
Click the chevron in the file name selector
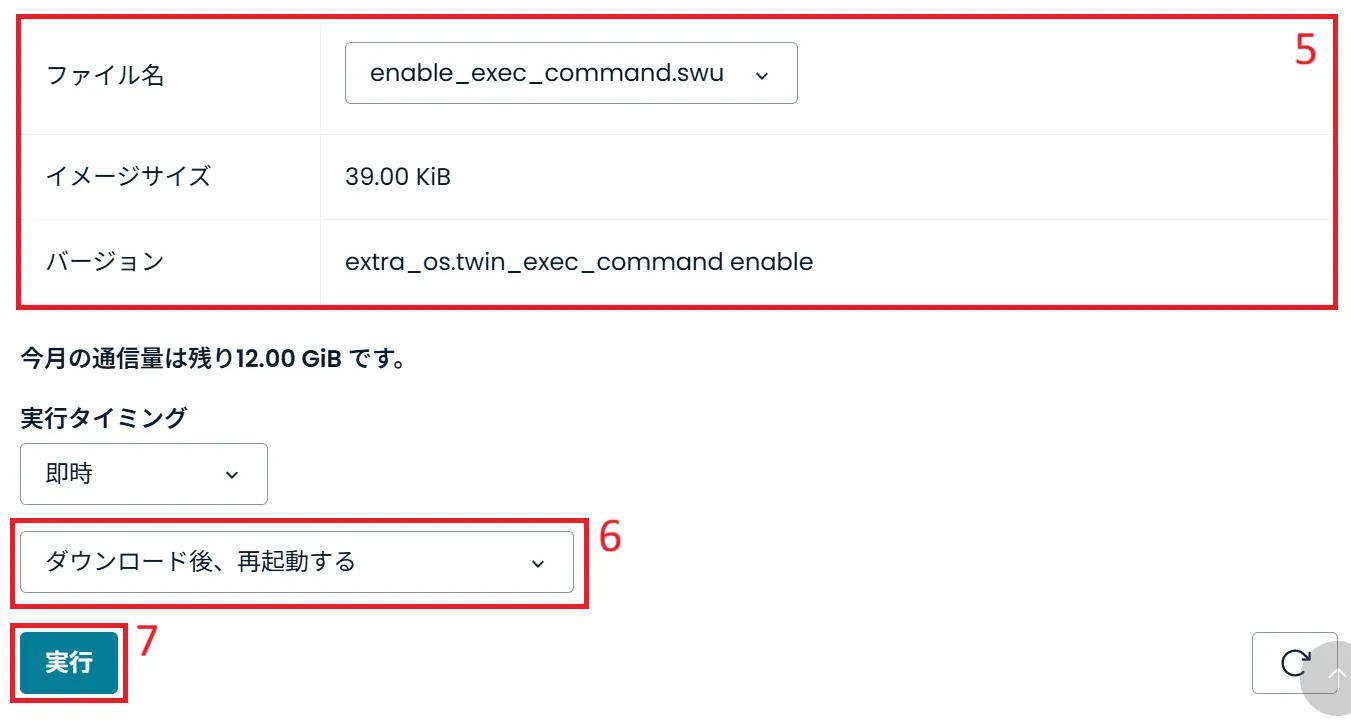pos(762,74)
